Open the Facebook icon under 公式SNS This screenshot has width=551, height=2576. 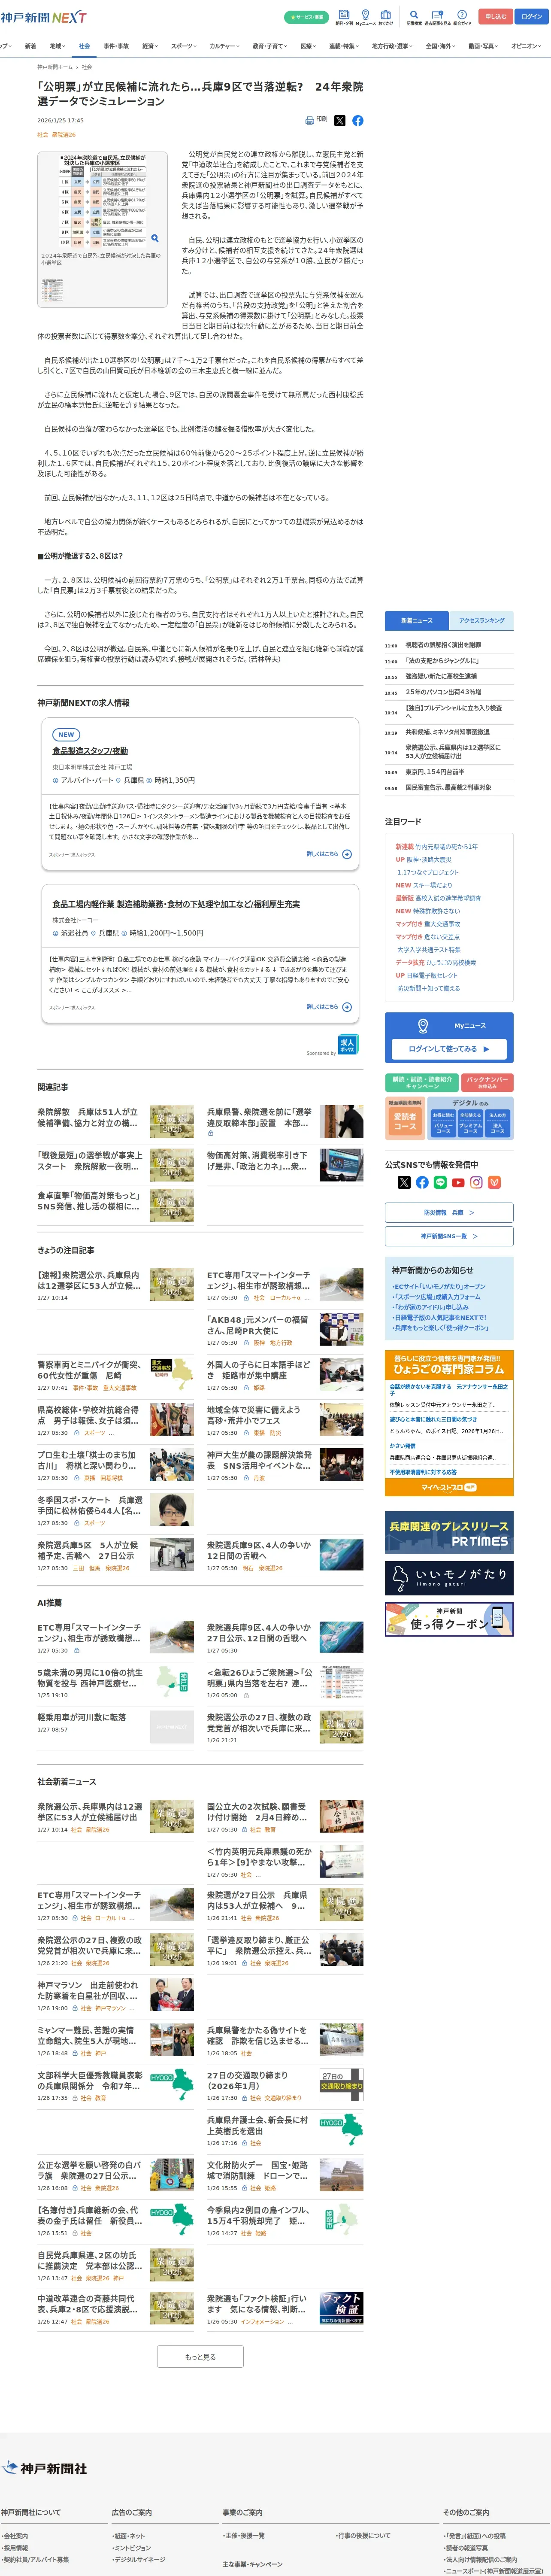coord(422,1182)
